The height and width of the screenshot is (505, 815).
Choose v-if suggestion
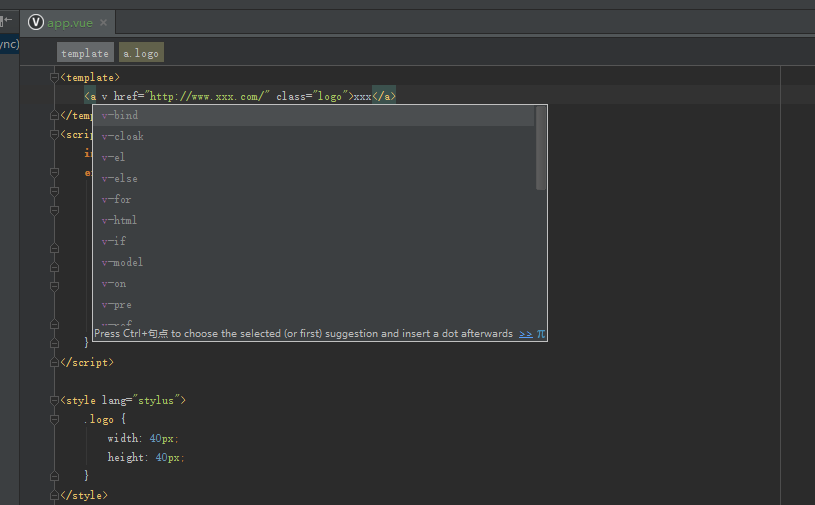tap(314, 241)
